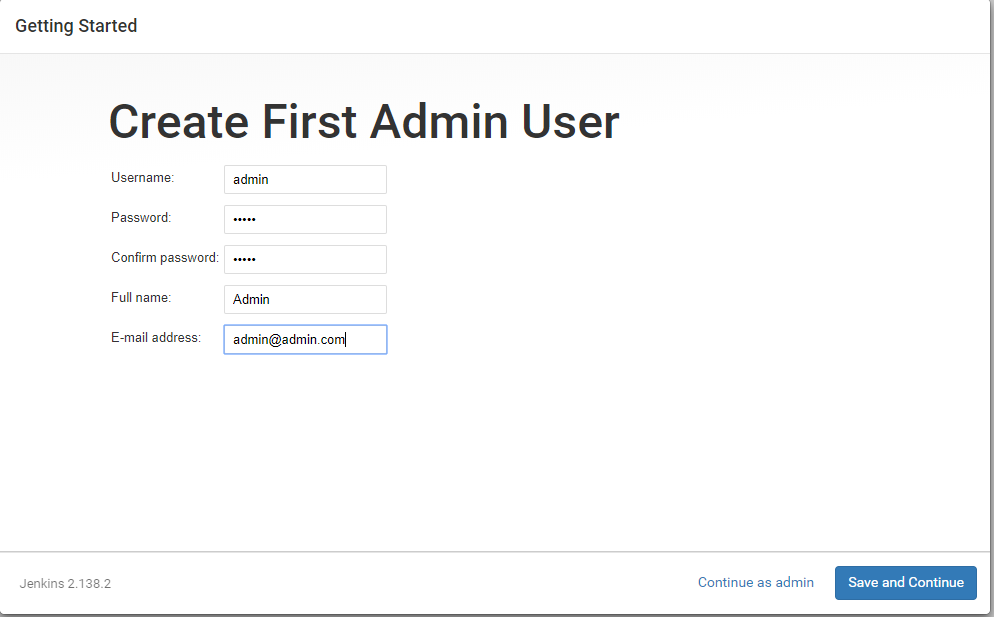Focus the E-mail address input field
Image resolution: width=994 pixels, height=617 pixels.
(305, 340)
